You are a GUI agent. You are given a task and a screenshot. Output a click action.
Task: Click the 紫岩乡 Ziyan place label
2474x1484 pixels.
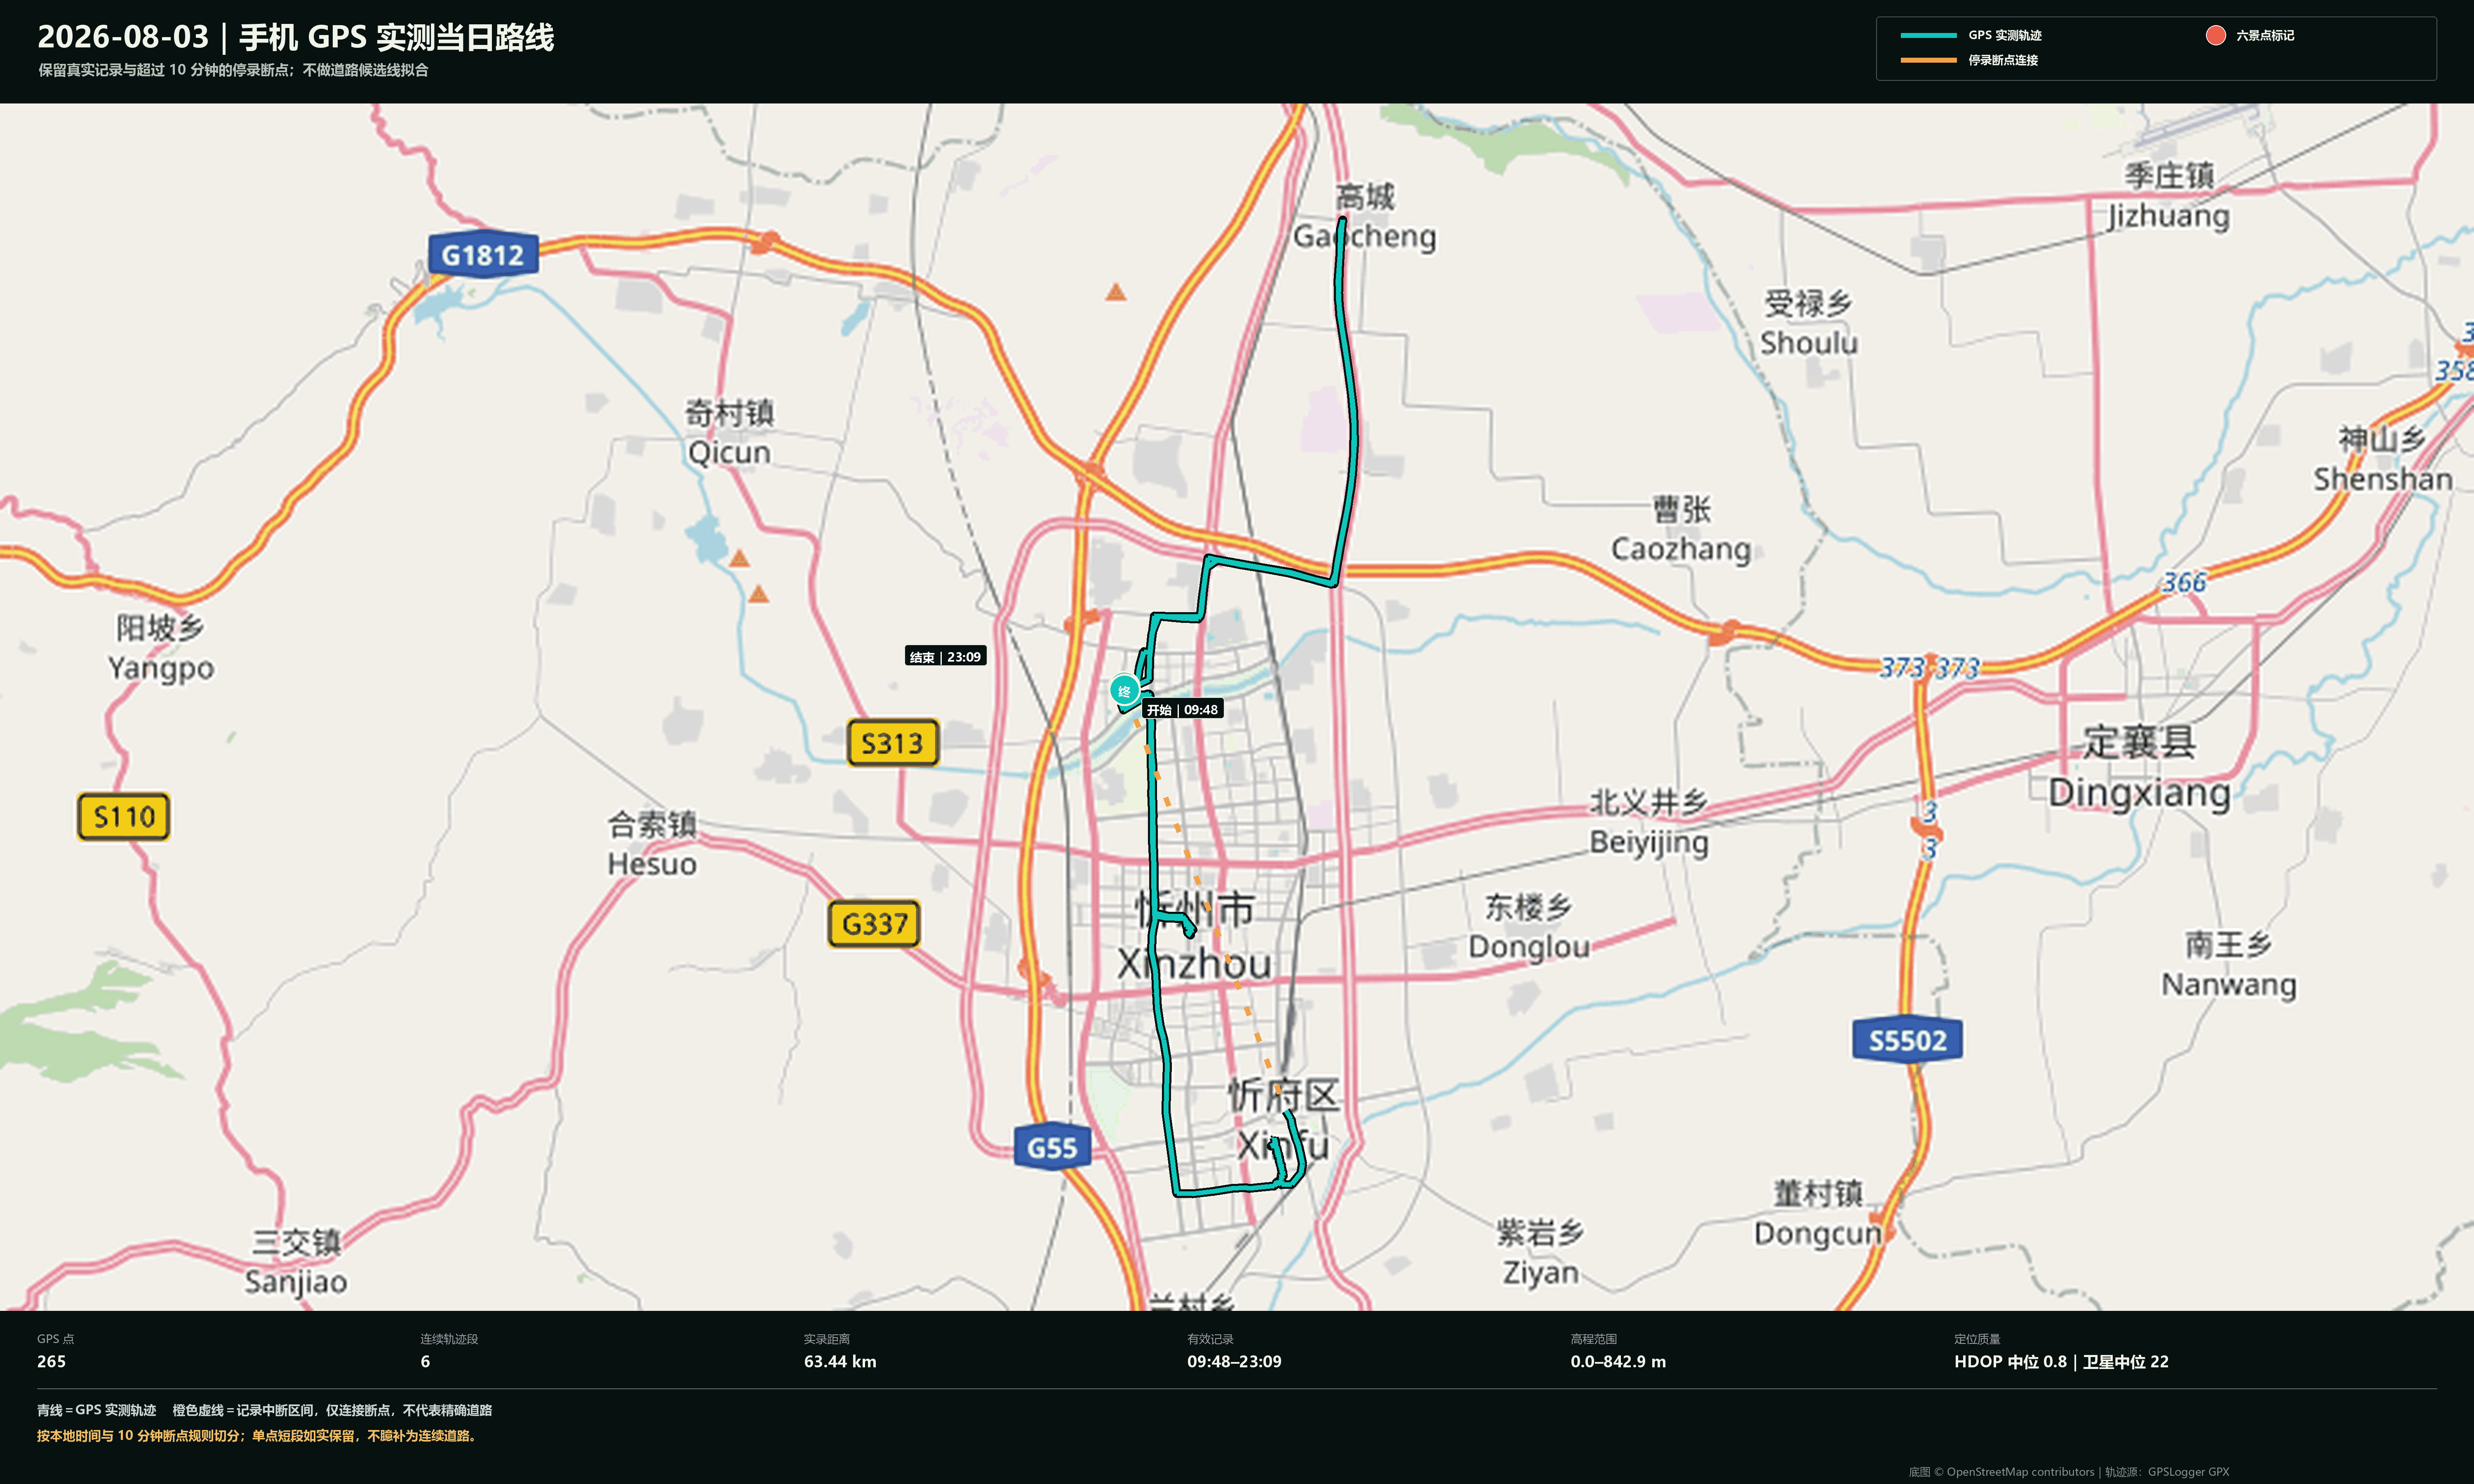(x=1540, y=1252)
